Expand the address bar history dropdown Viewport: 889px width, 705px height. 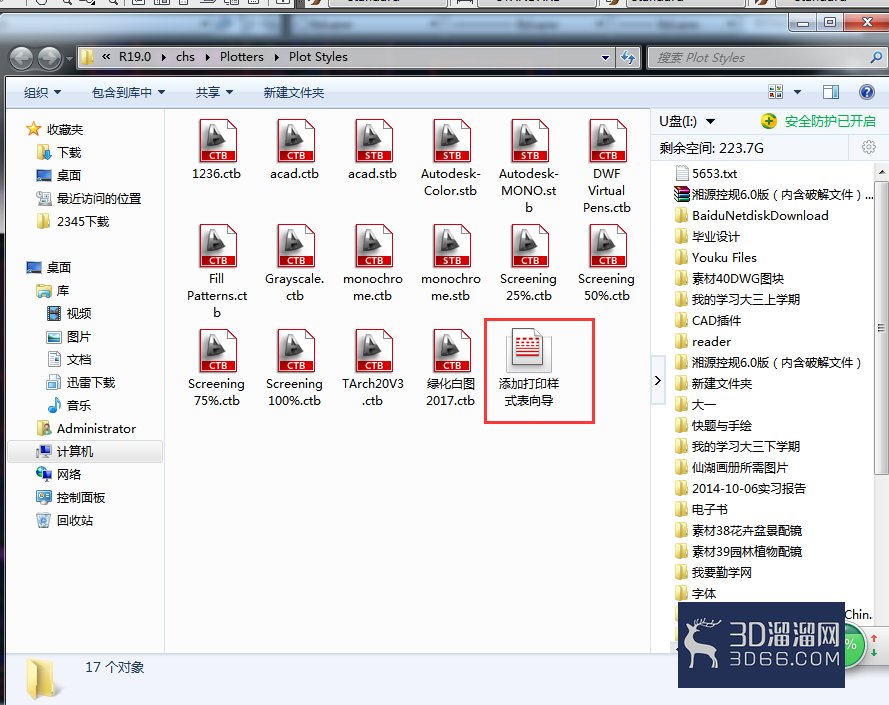click(606, 57)
